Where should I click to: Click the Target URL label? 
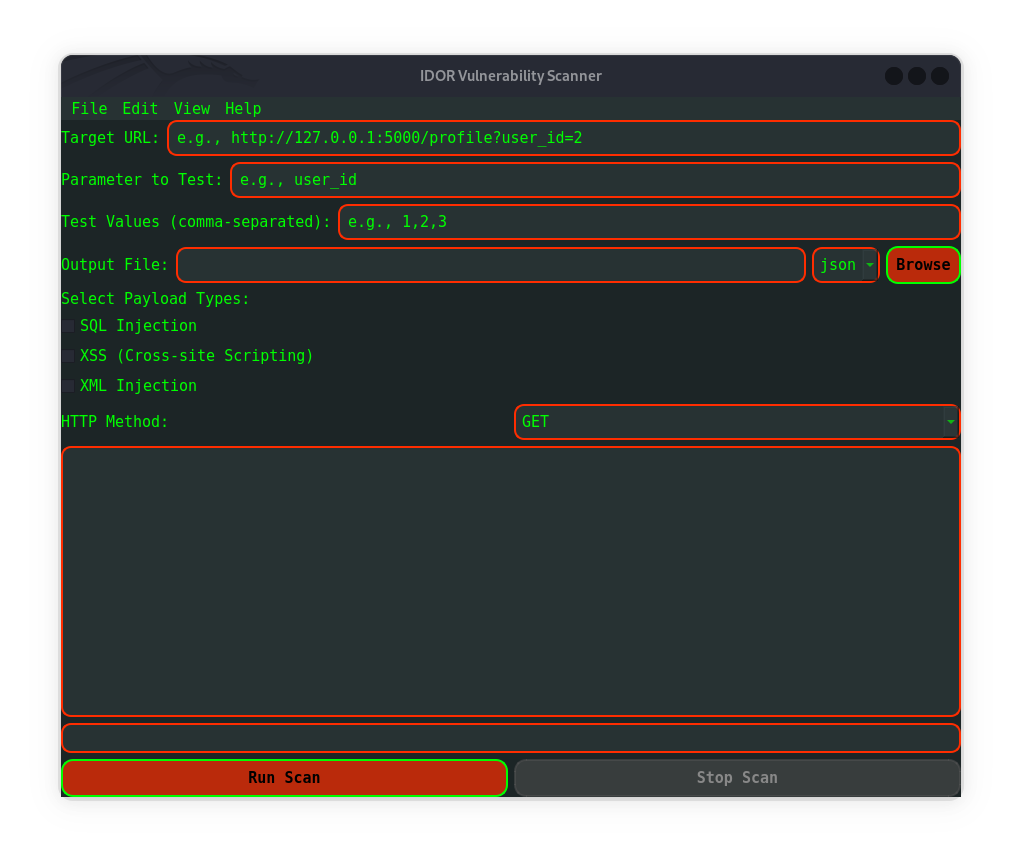pyautogui.click(x=110, y=138)
